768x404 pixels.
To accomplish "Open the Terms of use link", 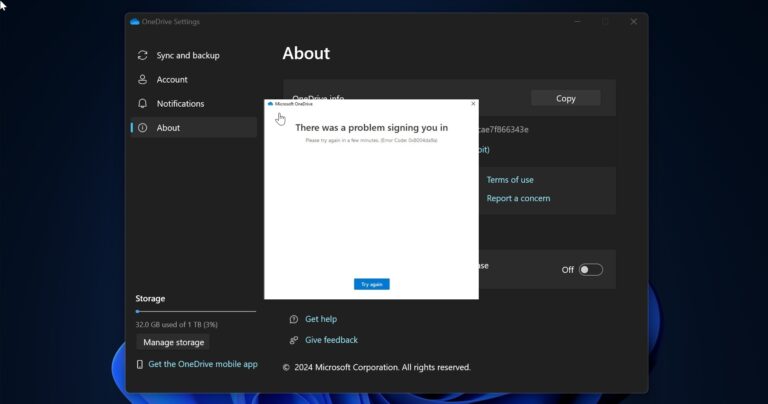I will [x=510, y=180].
